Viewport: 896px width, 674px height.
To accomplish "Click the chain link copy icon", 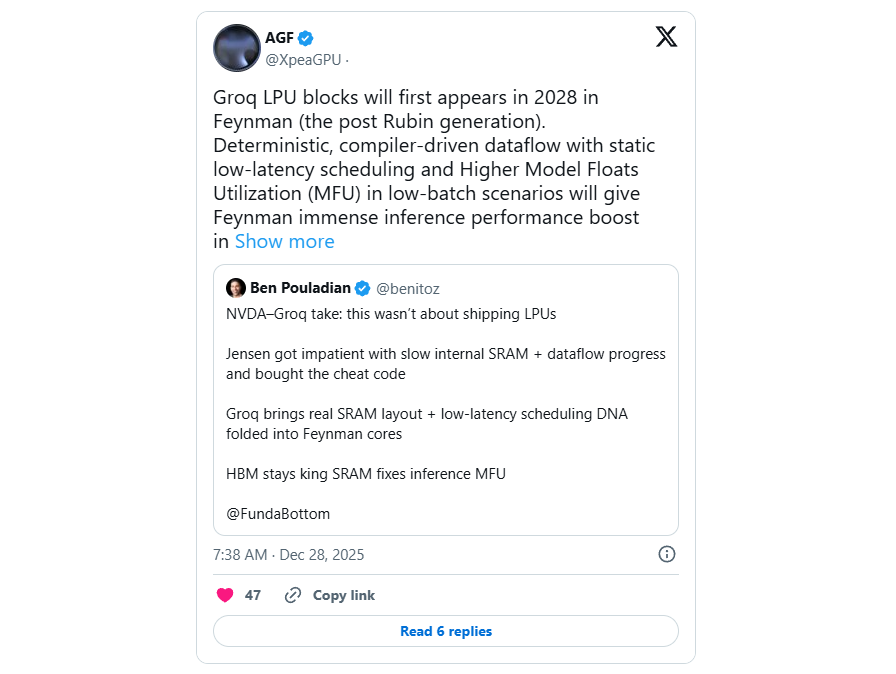I will pos(293,595).
